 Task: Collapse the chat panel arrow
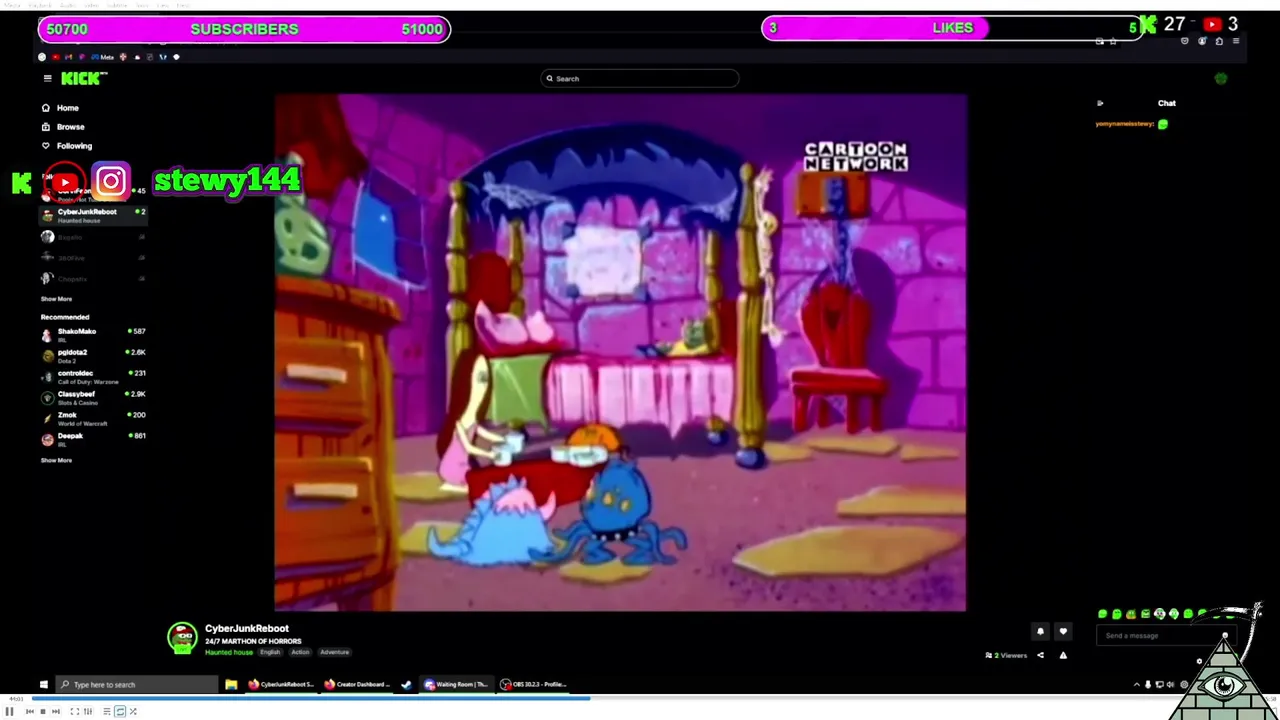tap(1100, 103)
